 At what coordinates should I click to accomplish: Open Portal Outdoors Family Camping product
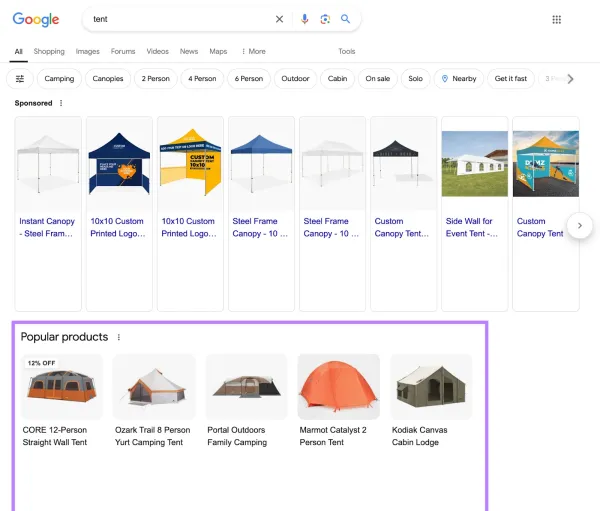tap(237, 436)
